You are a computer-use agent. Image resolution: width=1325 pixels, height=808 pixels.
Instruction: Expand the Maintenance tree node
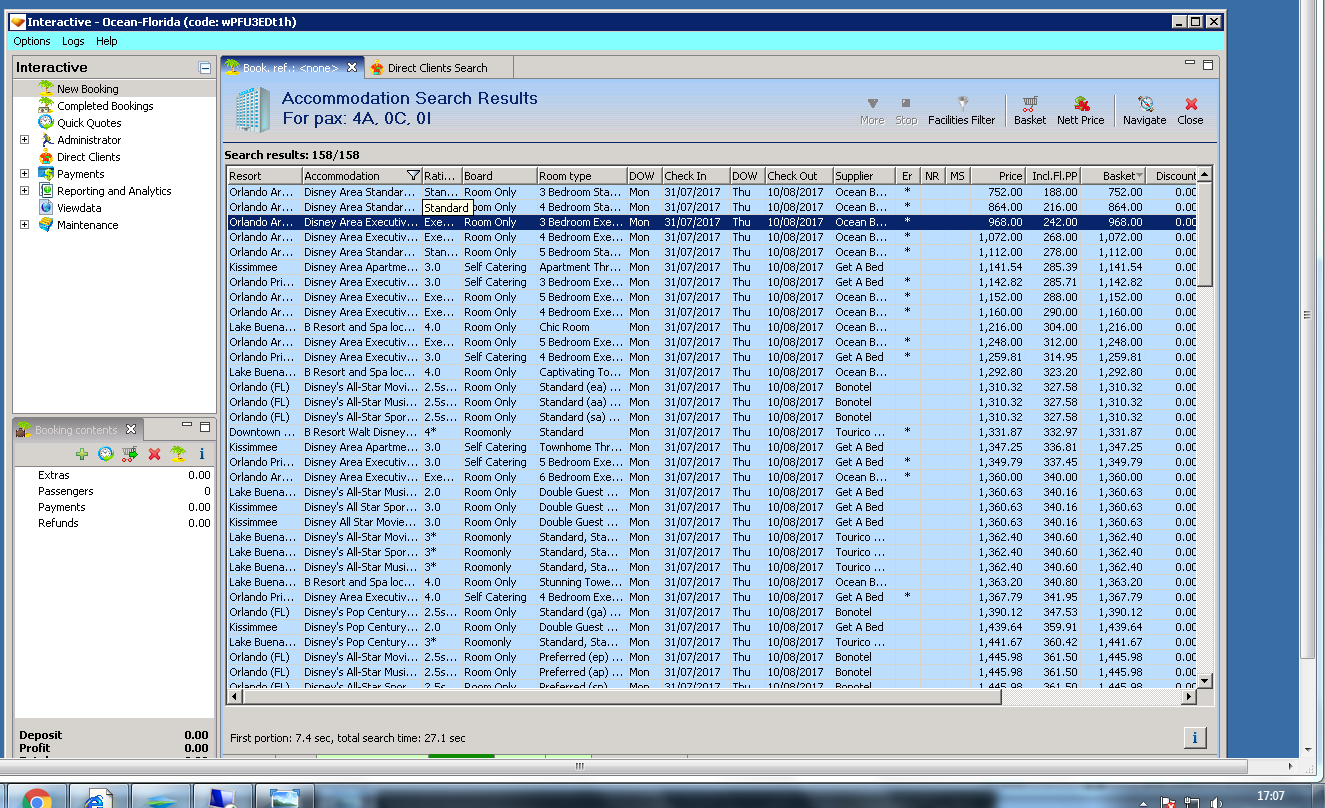click(24, 224)
